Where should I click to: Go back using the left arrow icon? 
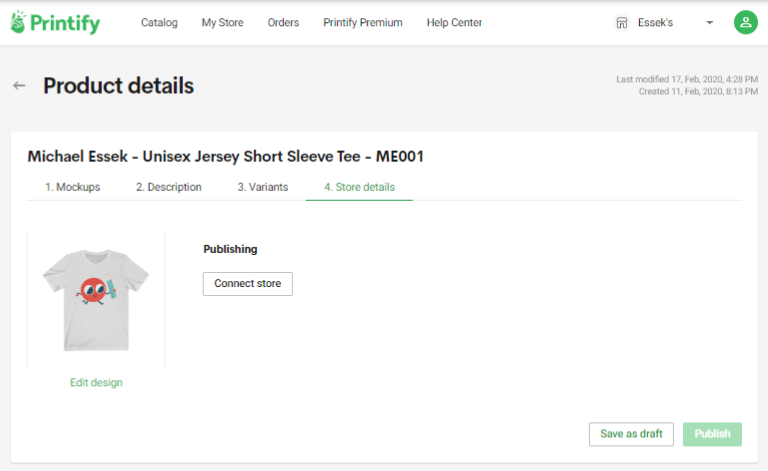(x=19, y=86)
